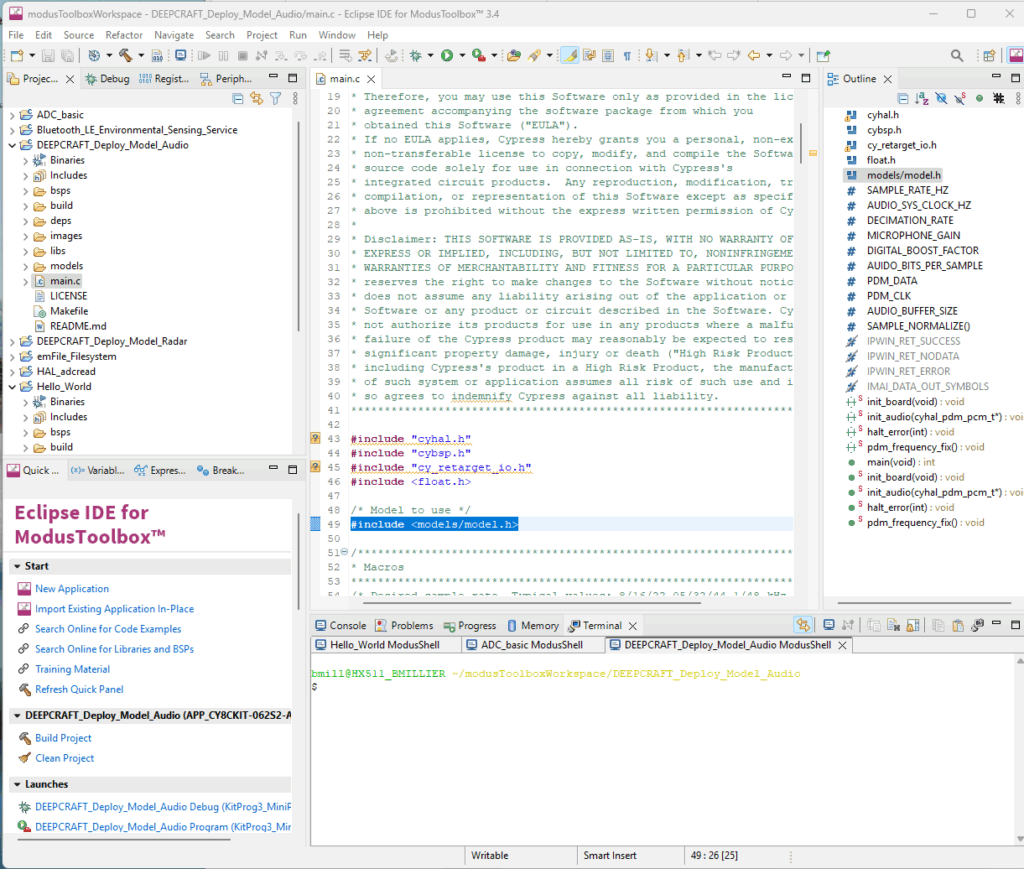Image resolution: width=1024 pixels, height=869 pixels.
Task: Click the Training Material link
Action: tap(72, 669)
